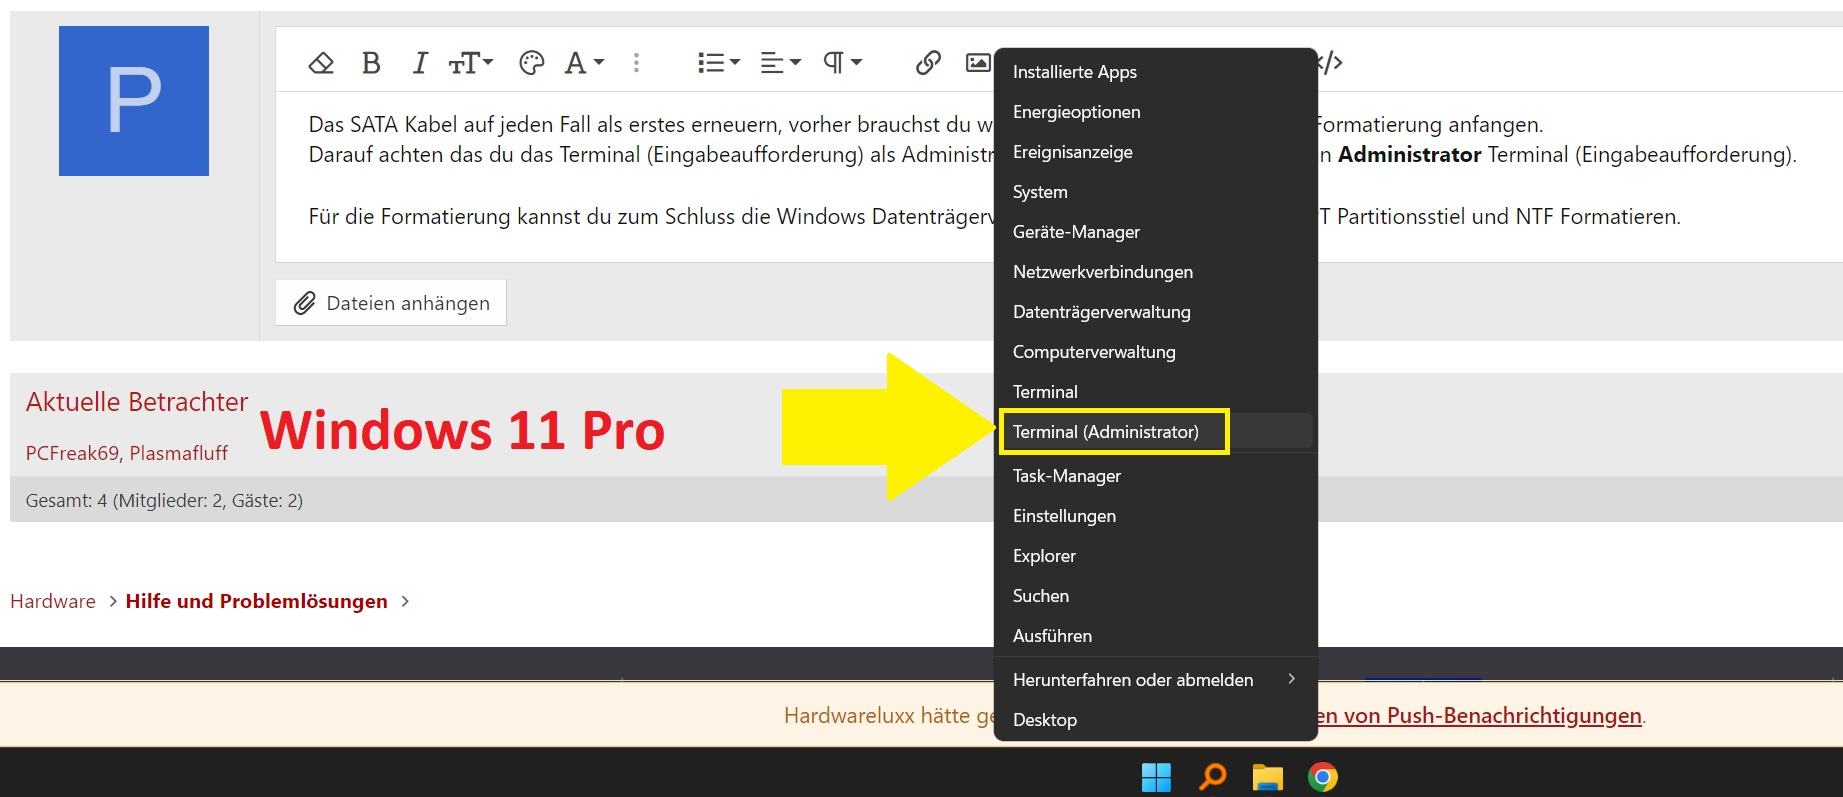
Task: Click the Dateien anhängen button
Action: (x=391, y=303)
